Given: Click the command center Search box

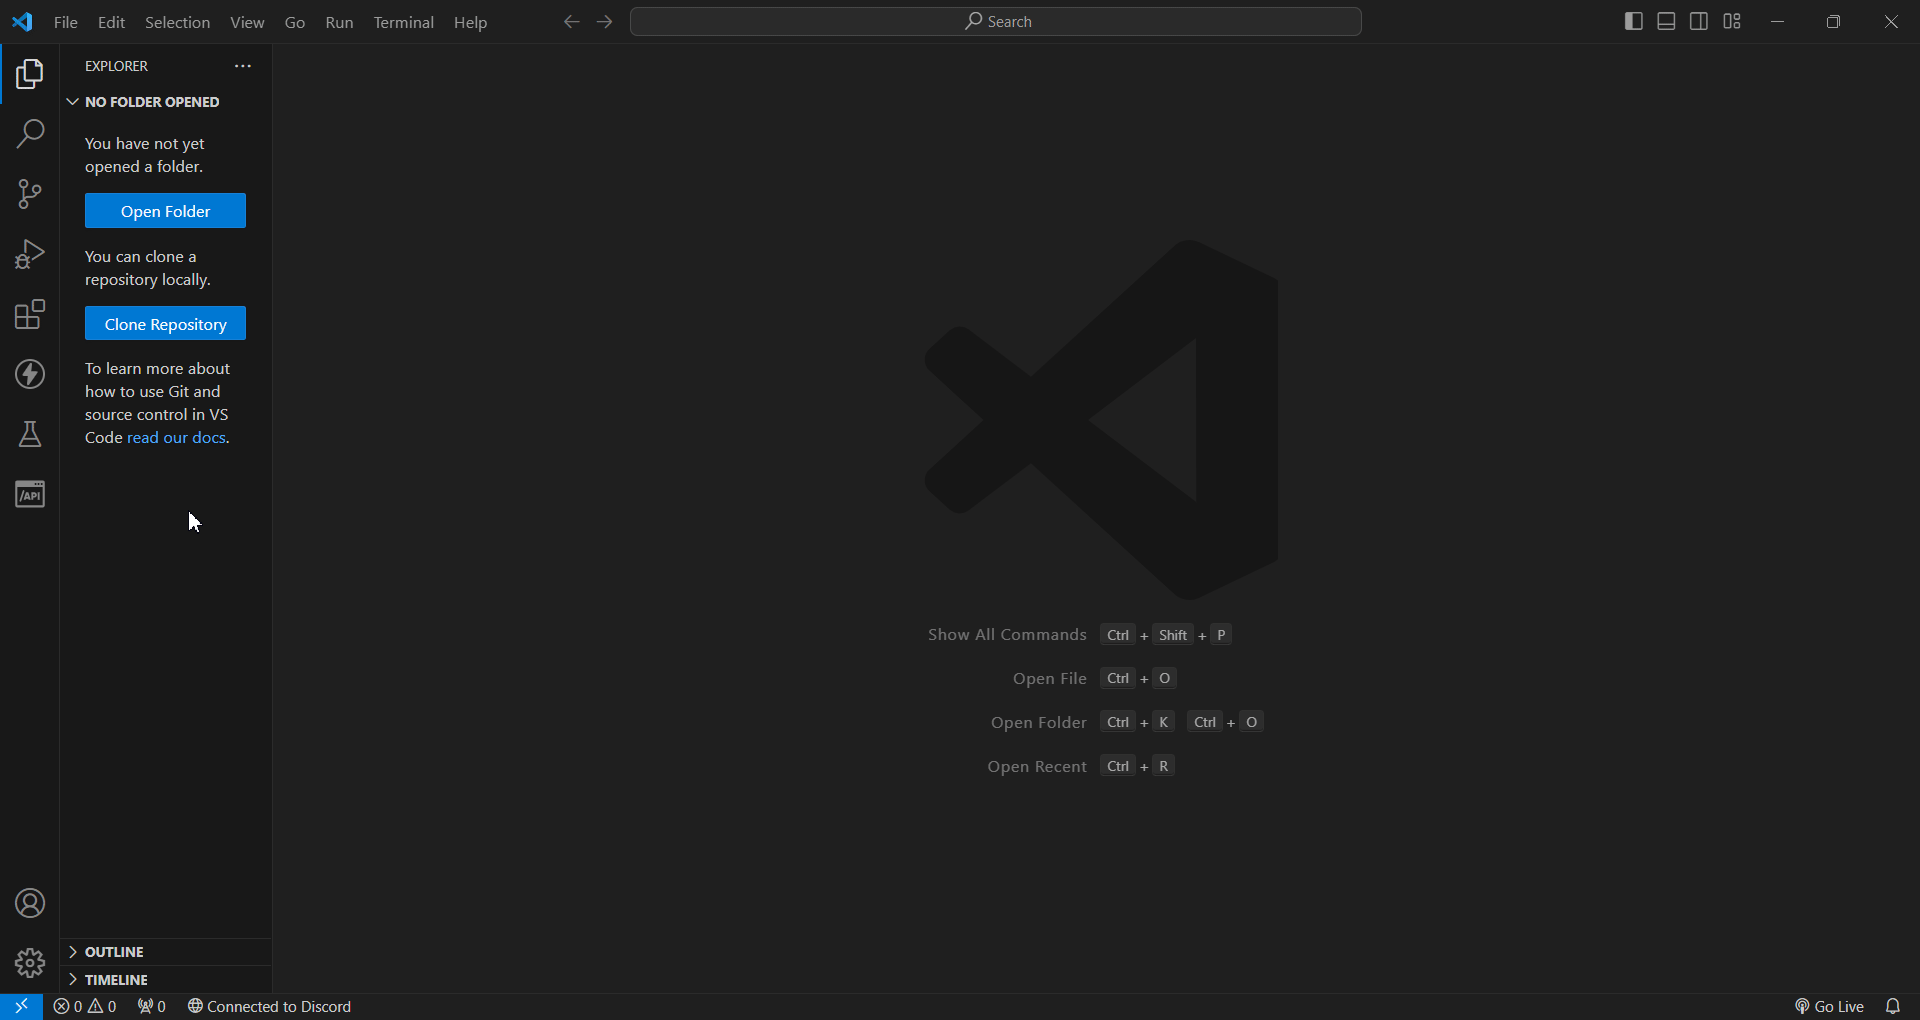Looking at the screenshot, I should coord(996,22).
